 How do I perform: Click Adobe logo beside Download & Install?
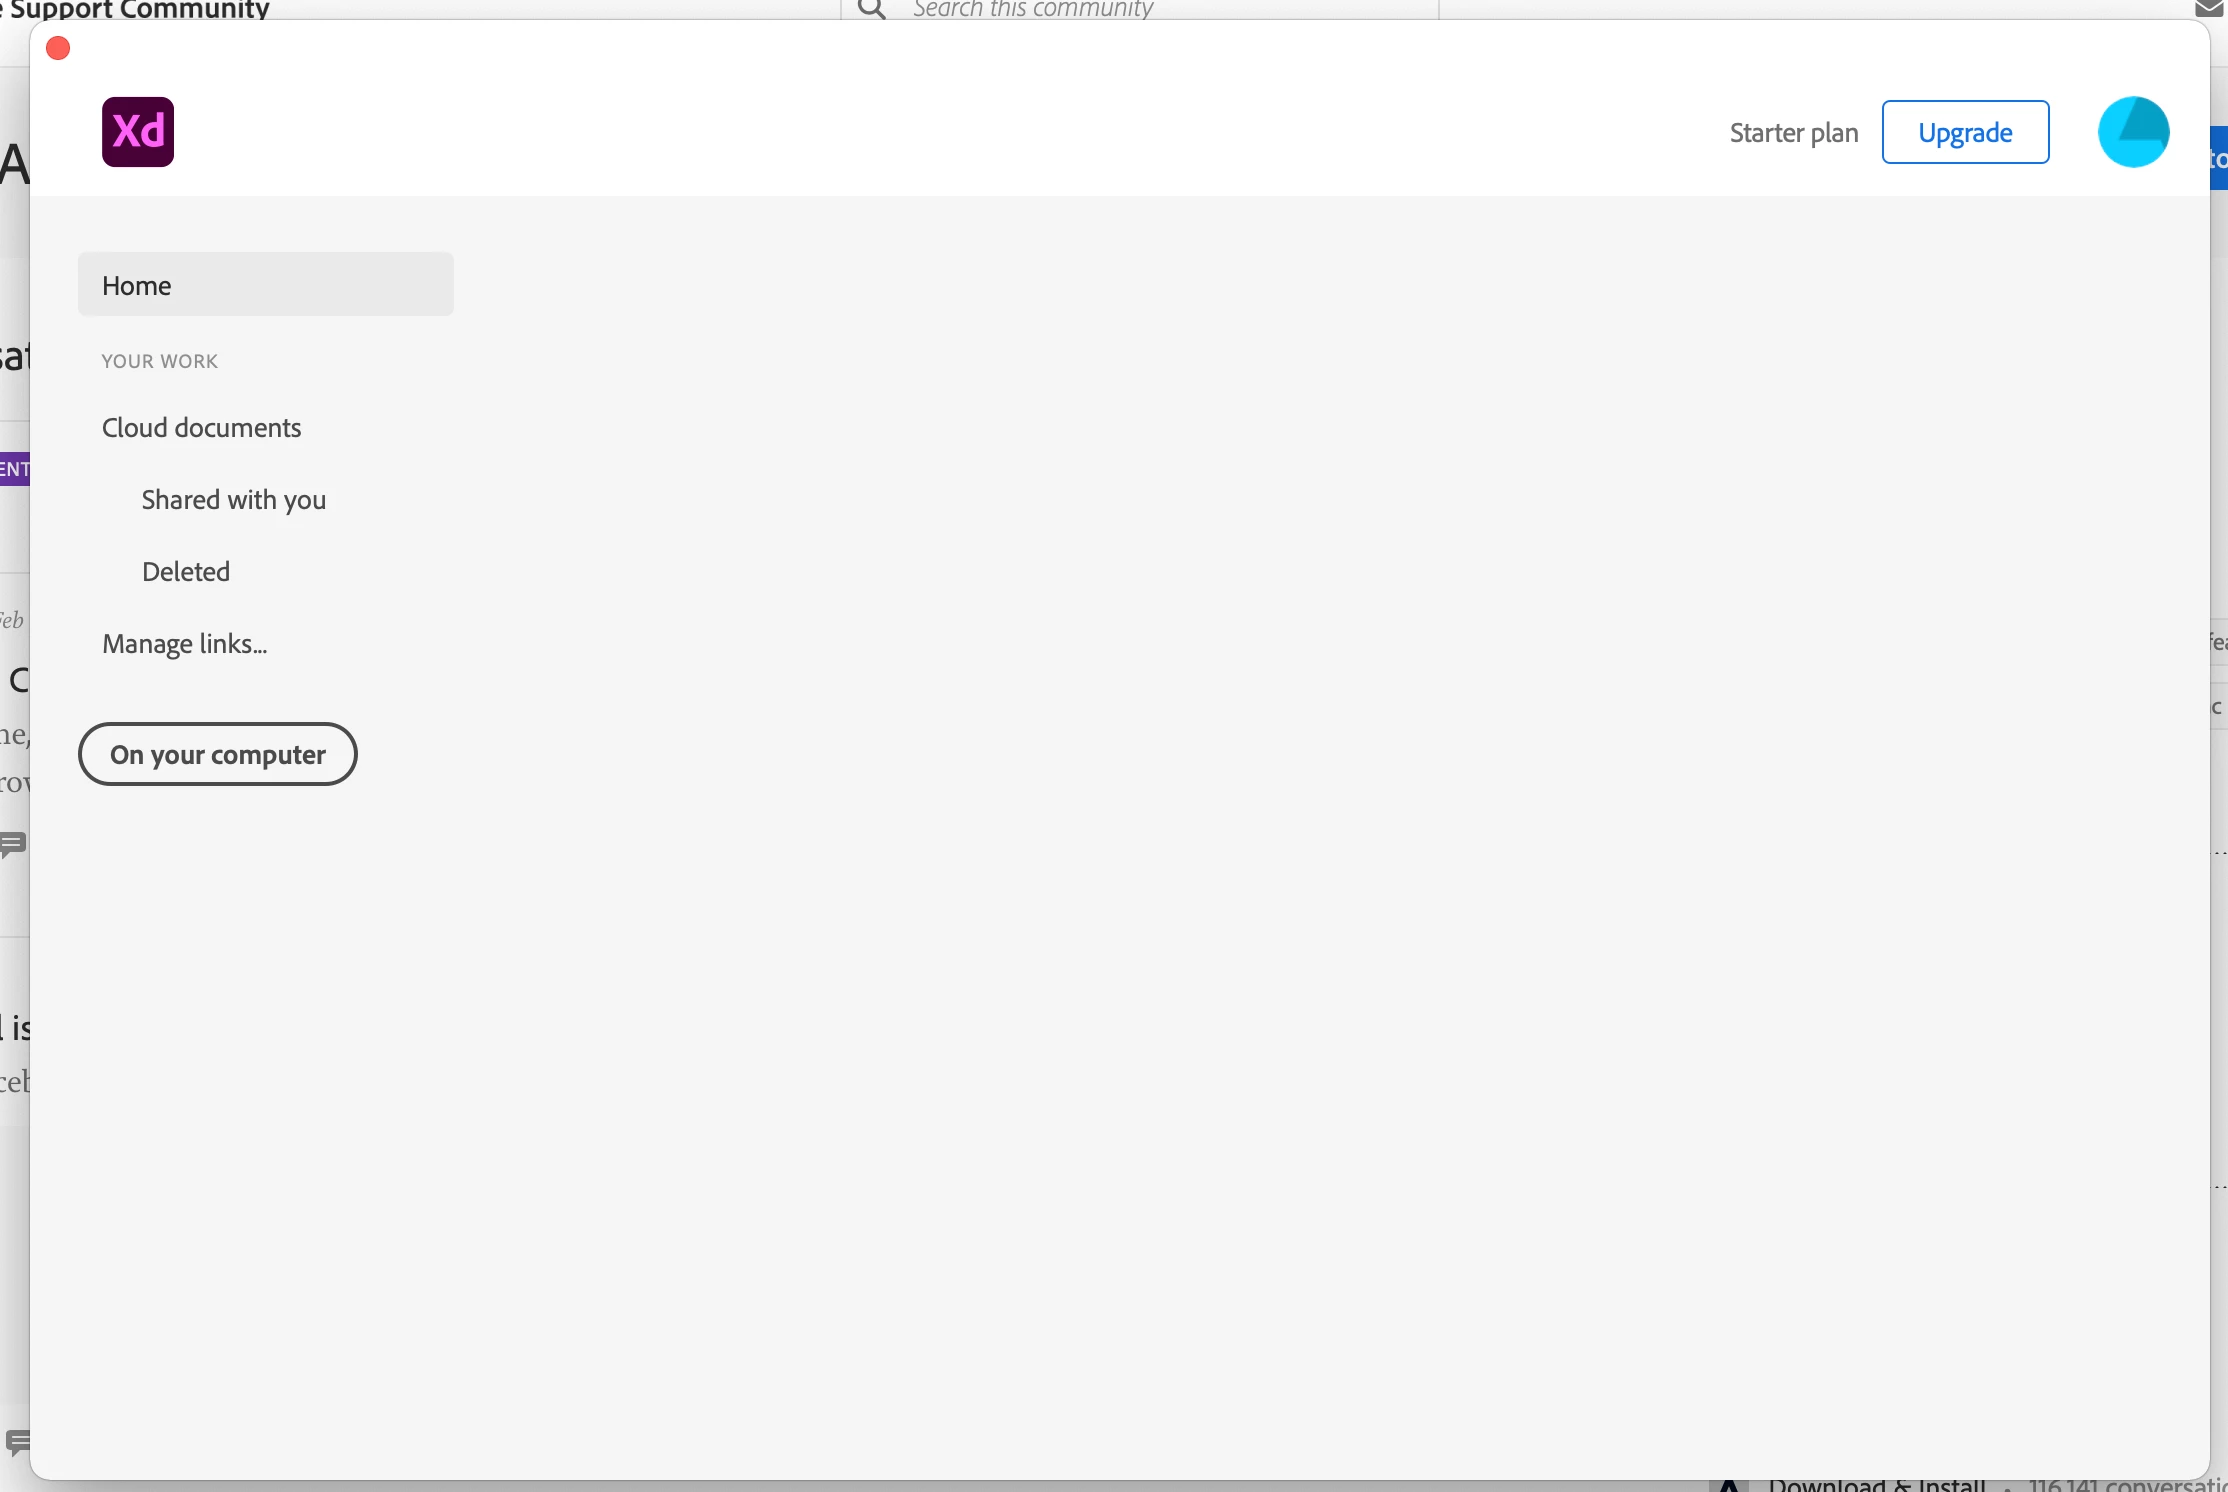1729,1485
